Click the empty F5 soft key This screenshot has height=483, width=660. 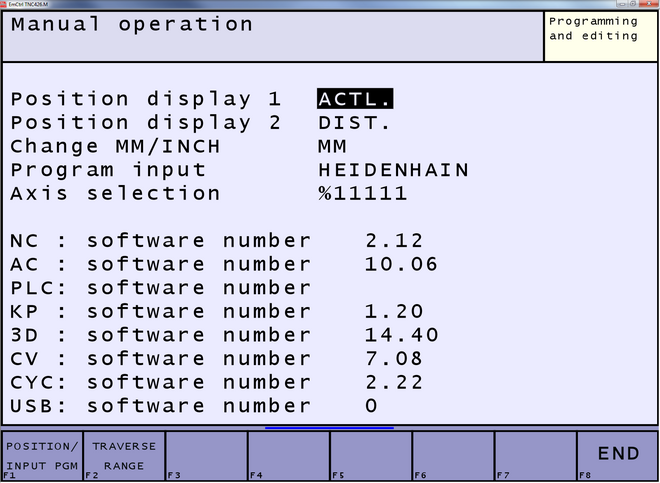371,456
